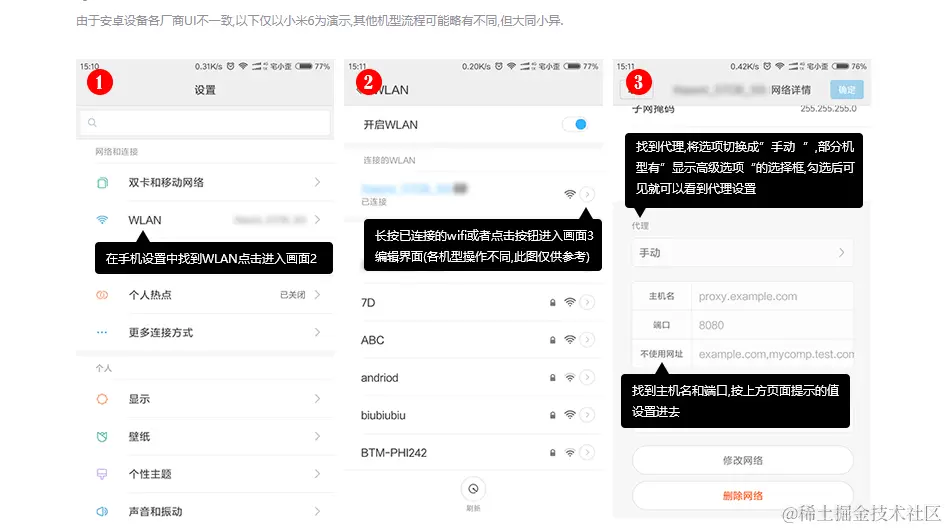
Task: Open details arrow for BTM-PHI242 network
Action: coord(587,452)
